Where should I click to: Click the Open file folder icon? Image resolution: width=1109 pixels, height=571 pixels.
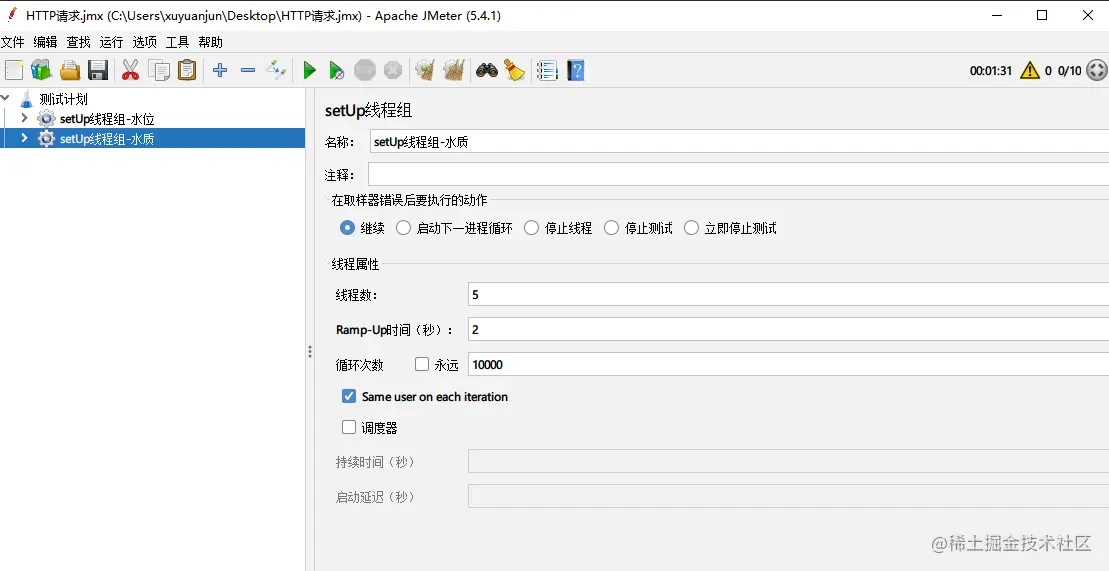click(x=70, y=70)
